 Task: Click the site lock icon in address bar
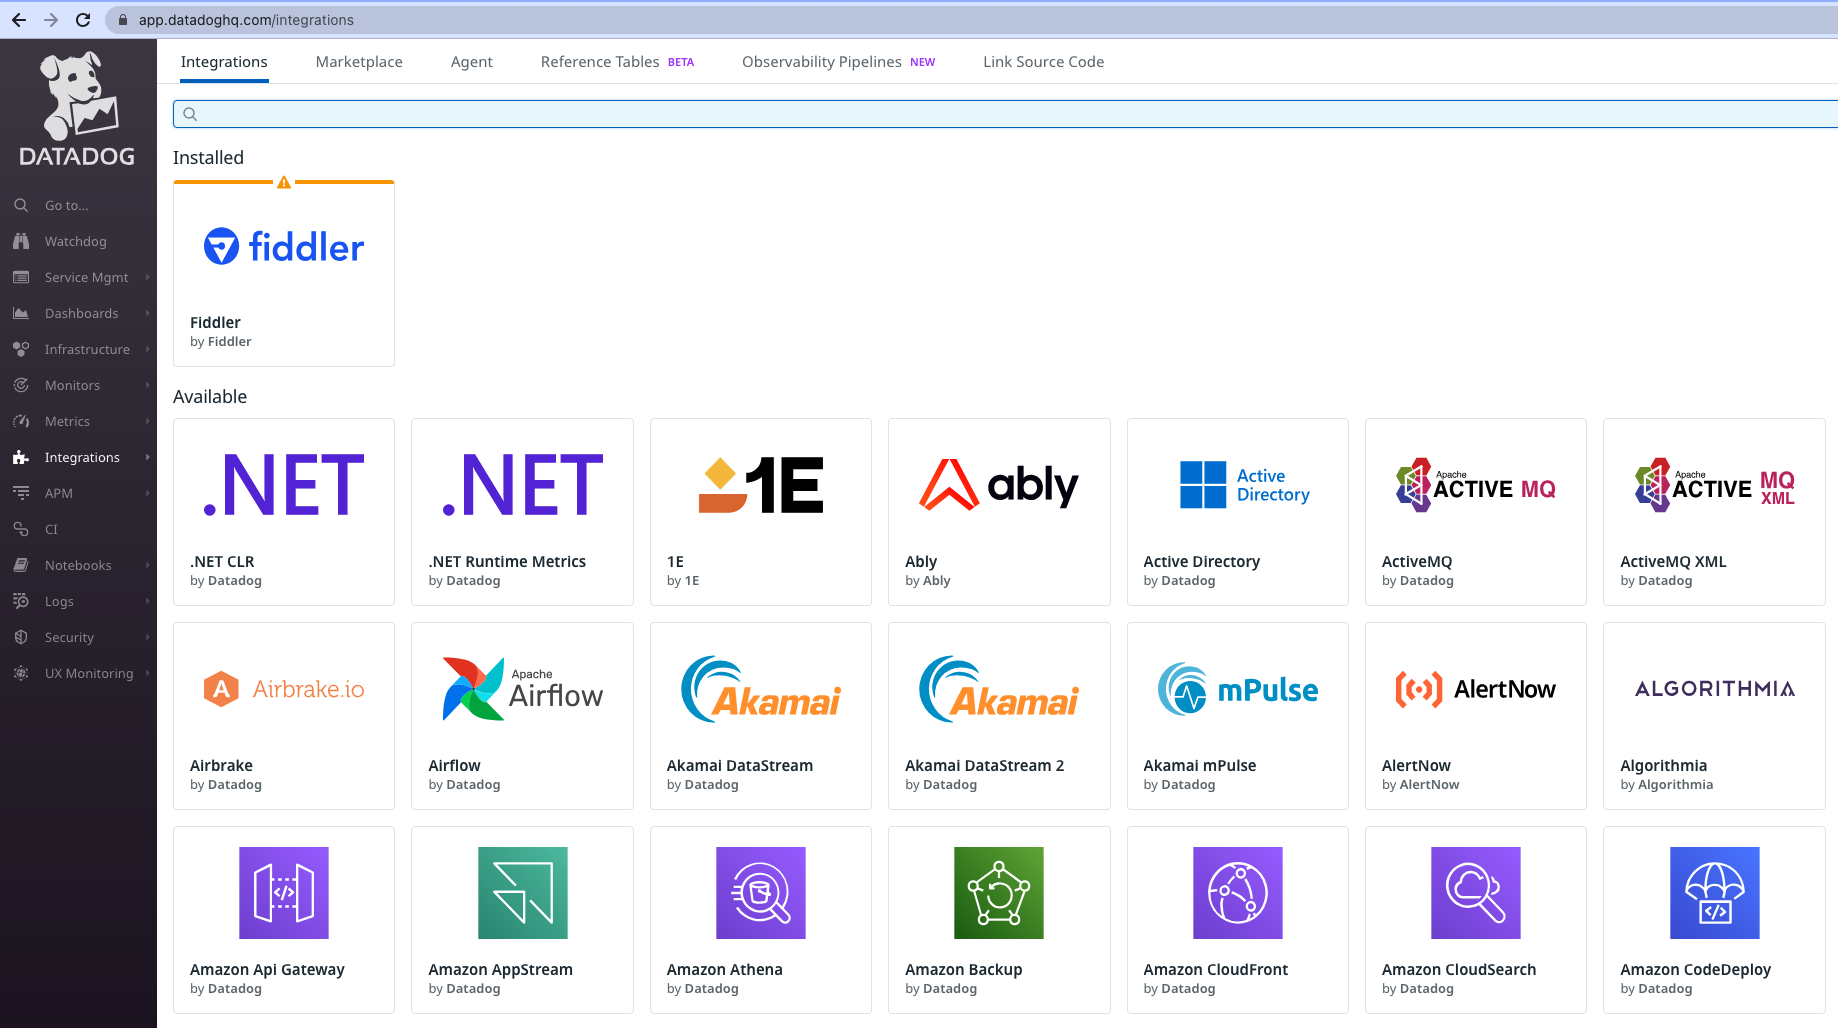click(123, 20)
